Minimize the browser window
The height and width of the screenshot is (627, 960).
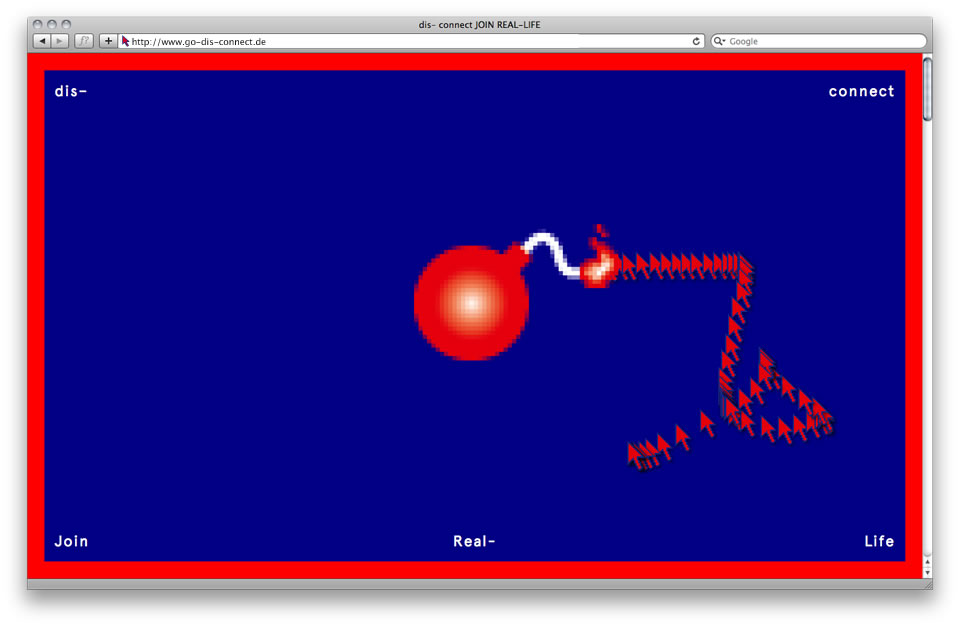(52, 24)
